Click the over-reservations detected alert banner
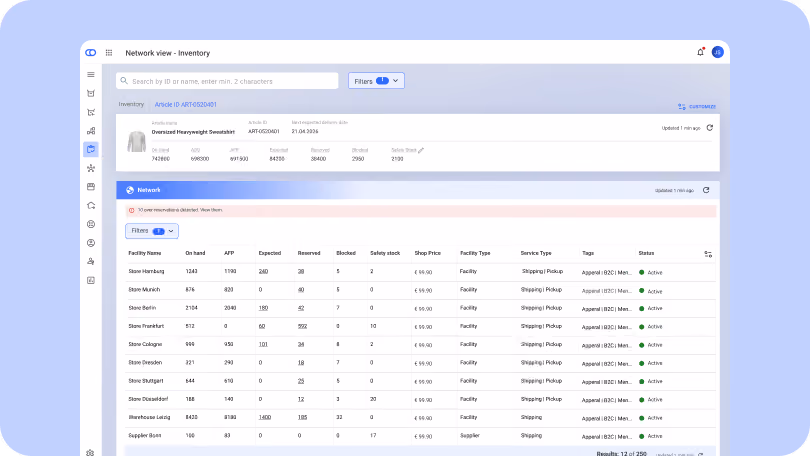The height and width of the screenshot is (456, 810). [x=420, y=210]
